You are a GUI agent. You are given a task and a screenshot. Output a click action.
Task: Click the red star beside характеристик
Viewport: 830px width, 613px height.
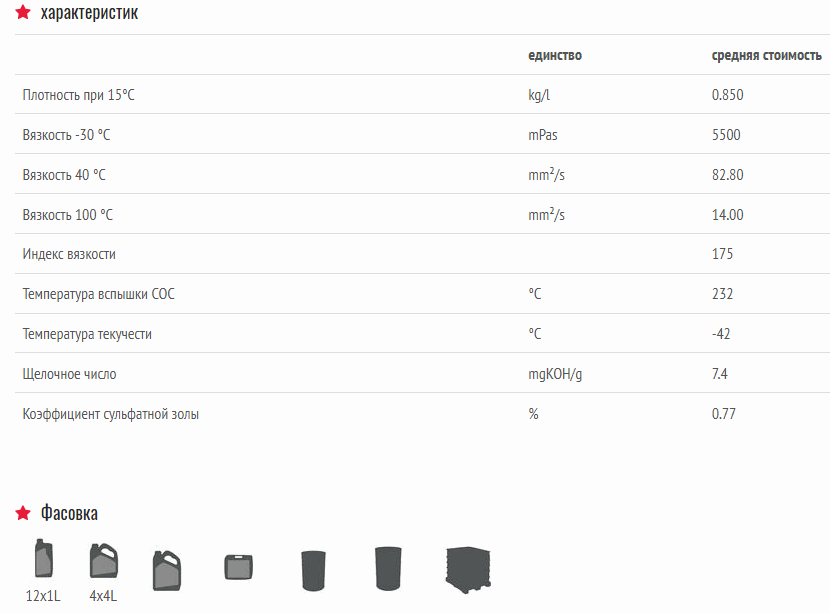[x=23, y=12]
